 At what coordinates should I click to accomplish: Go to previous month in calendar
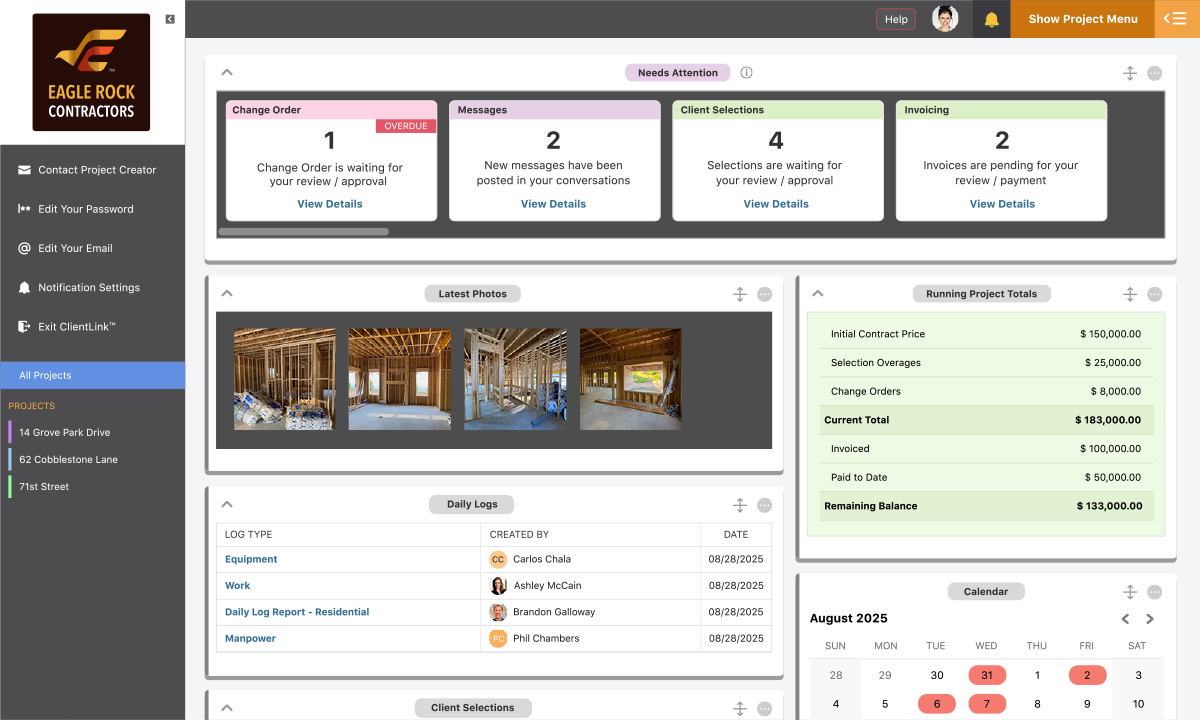[1125, 619]
